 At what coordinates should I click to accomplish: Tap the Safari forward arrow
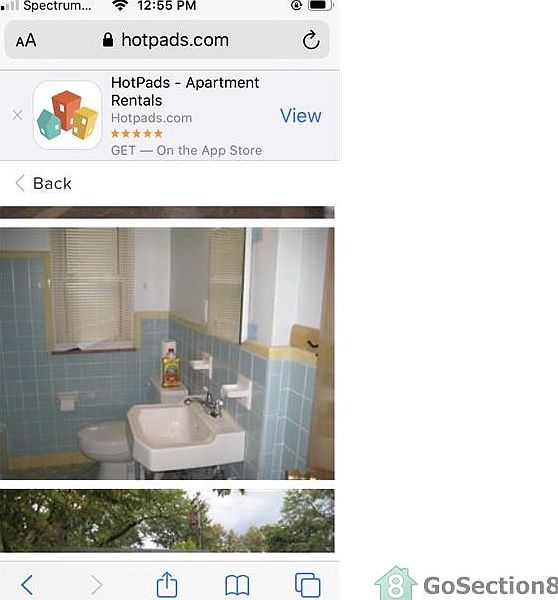[96, 585]
